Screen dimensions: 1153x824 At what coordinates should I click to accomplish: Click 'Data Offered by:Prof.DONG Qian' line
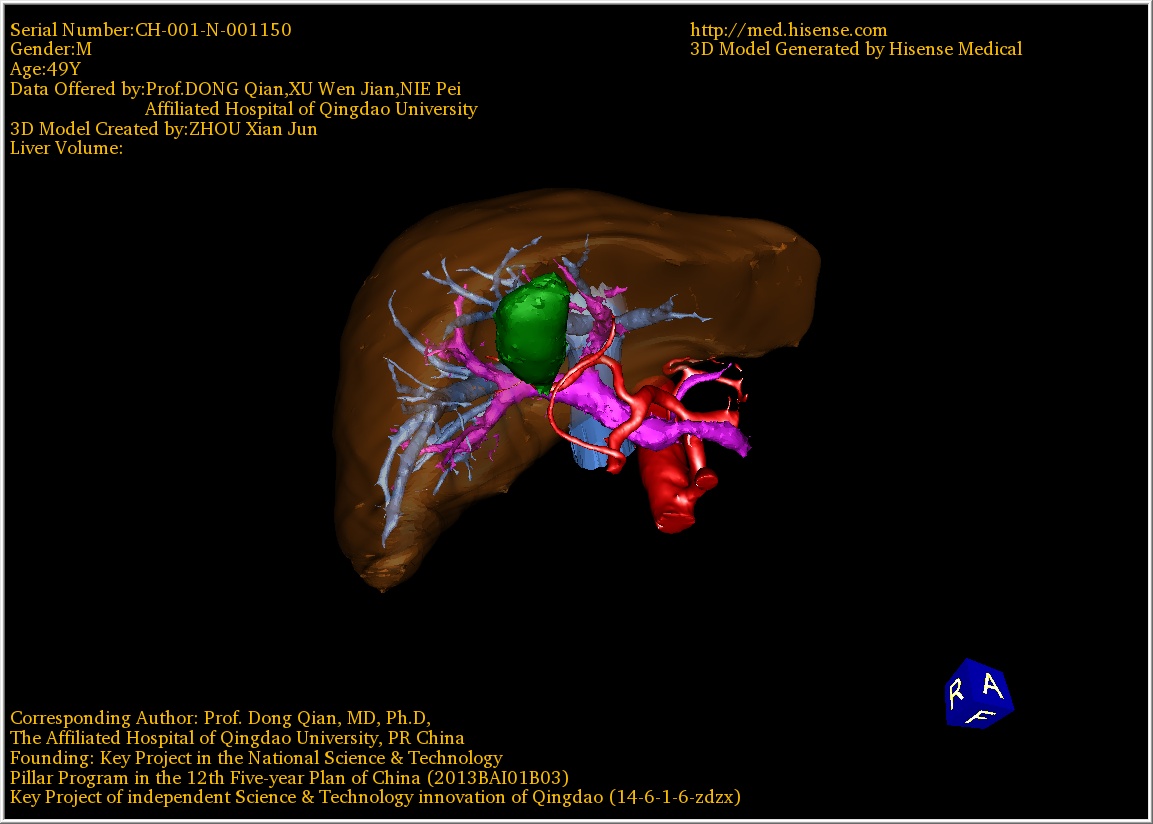coord(235,89)
